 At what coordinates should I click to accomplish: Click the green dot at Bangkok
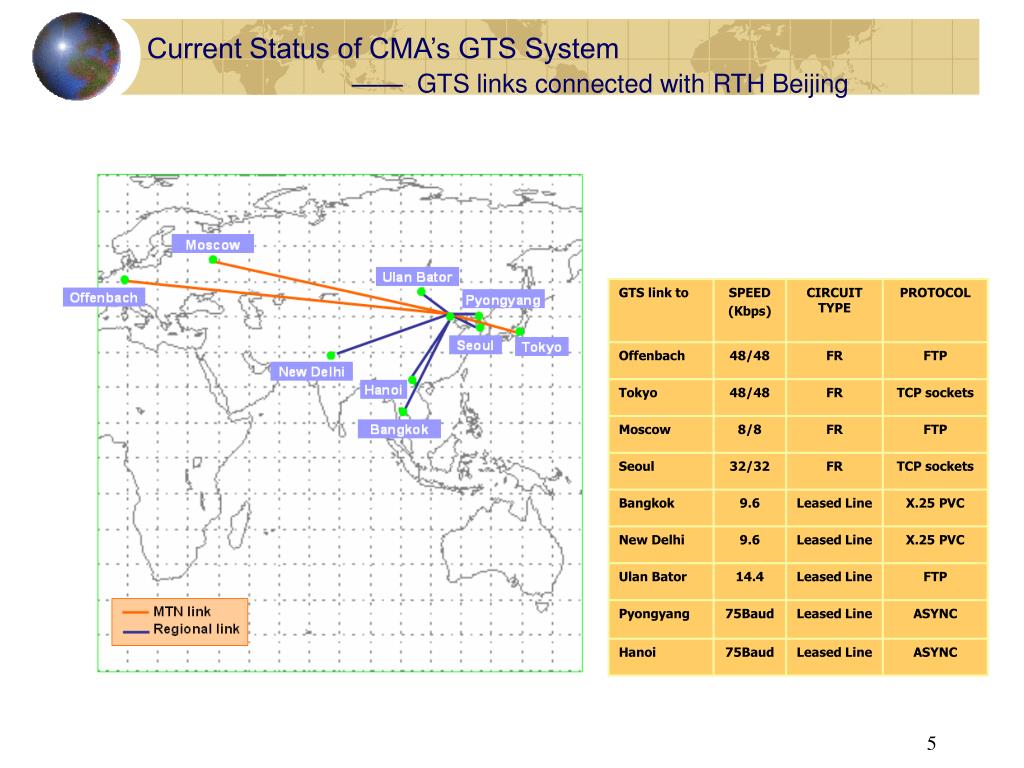coord(403,412)
